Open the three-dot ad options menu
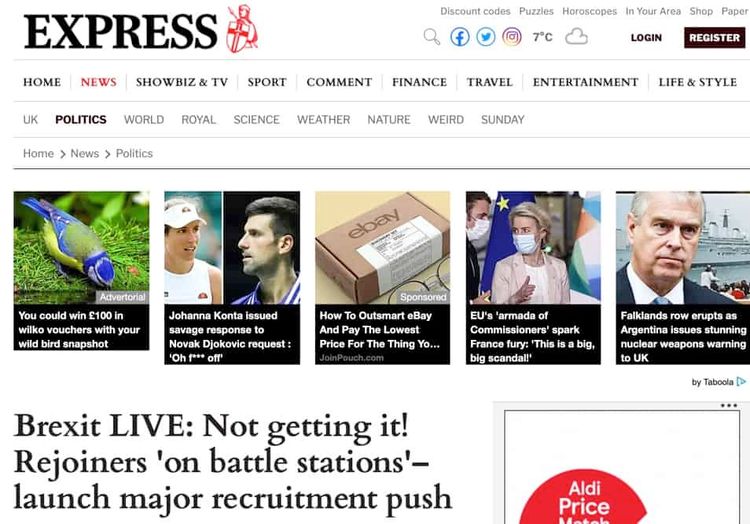750x524 pixels. coord(728,405)
